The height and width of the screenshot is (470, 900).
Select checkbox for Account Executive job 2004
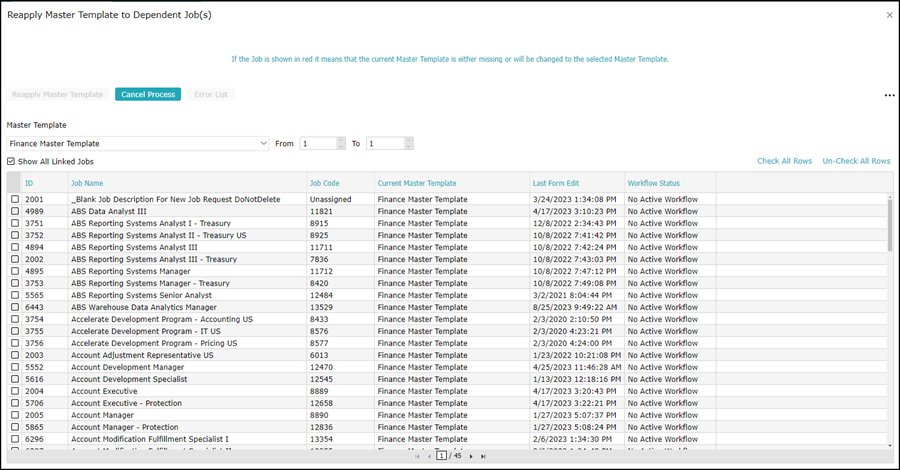15,391
